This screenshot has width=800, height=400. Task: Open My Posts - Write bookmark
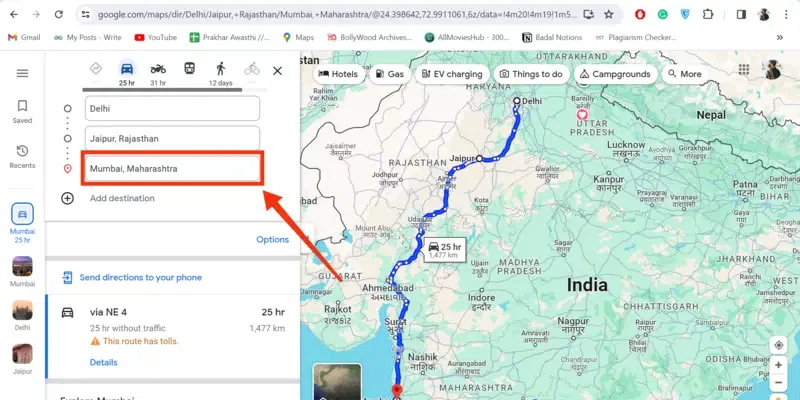(x=88, y=37)
